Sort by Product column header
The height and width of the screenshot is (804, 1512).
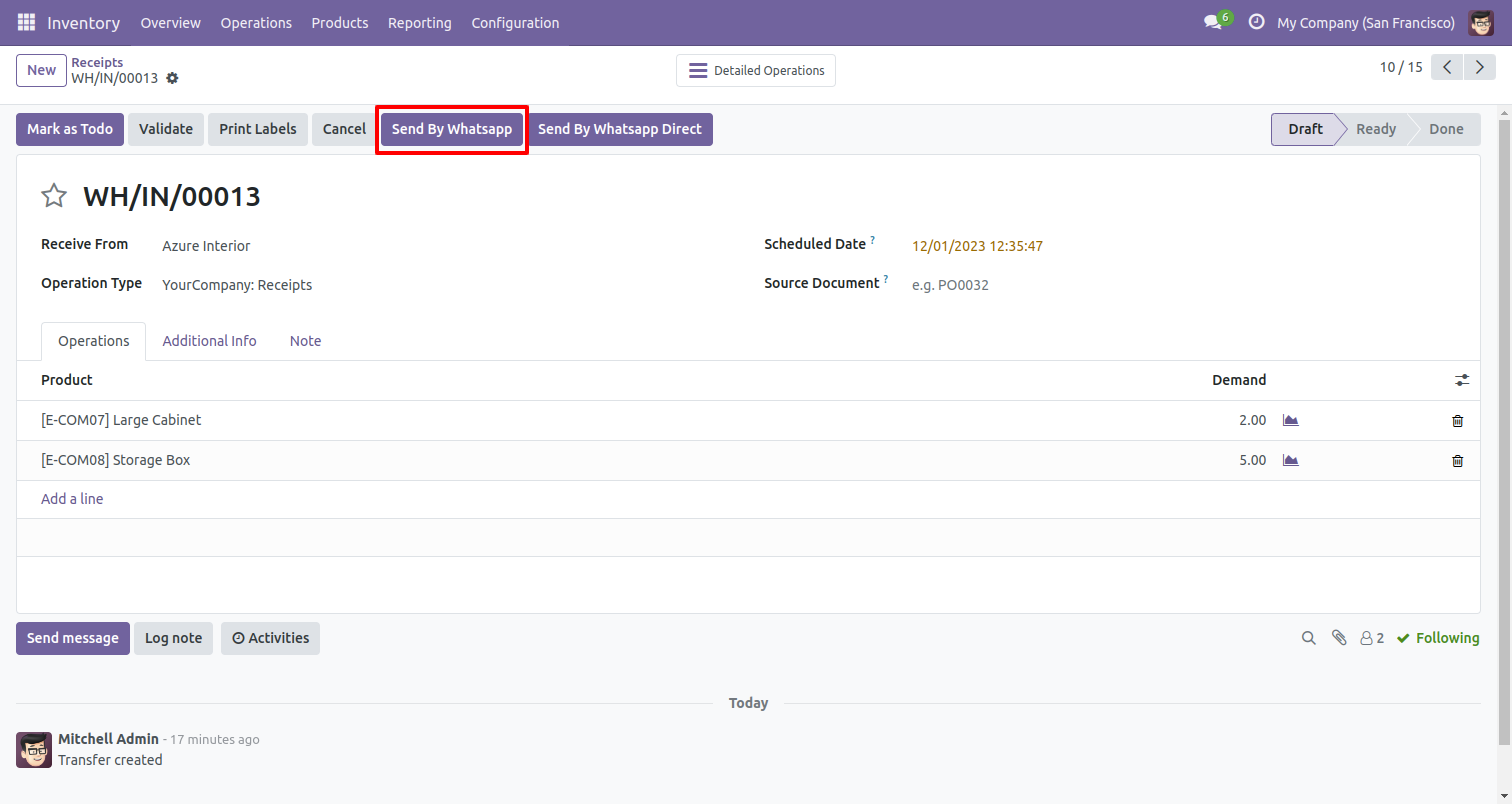(67, 380)
